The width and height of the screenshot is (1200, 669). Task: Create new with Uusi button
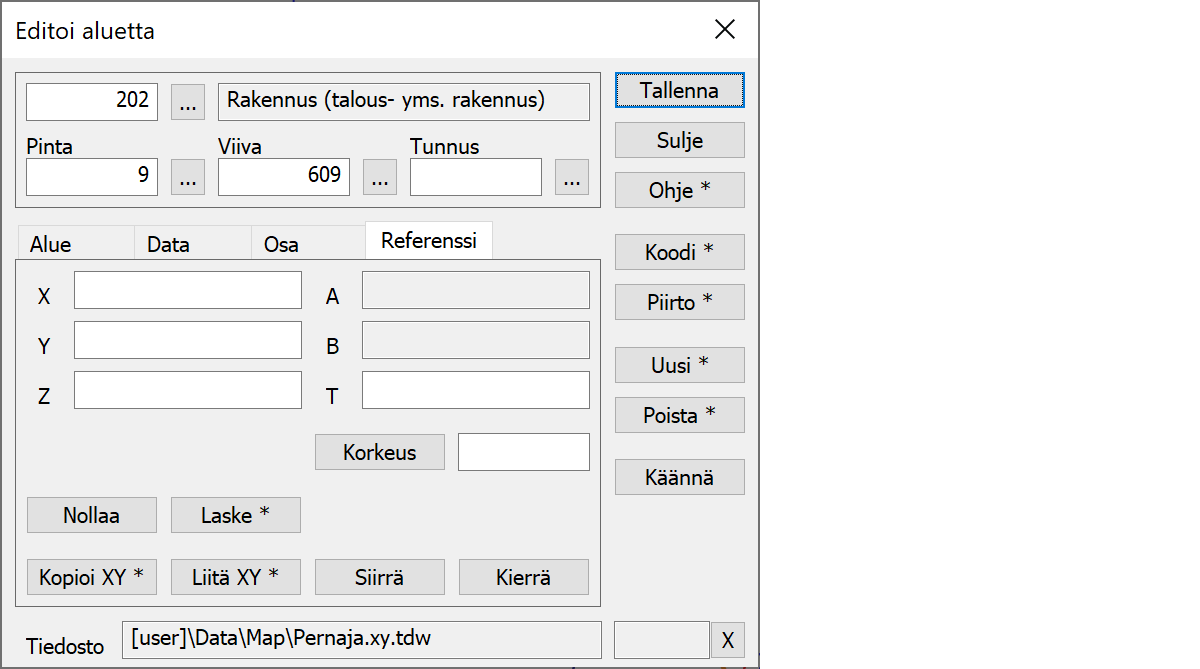[679, 365]
